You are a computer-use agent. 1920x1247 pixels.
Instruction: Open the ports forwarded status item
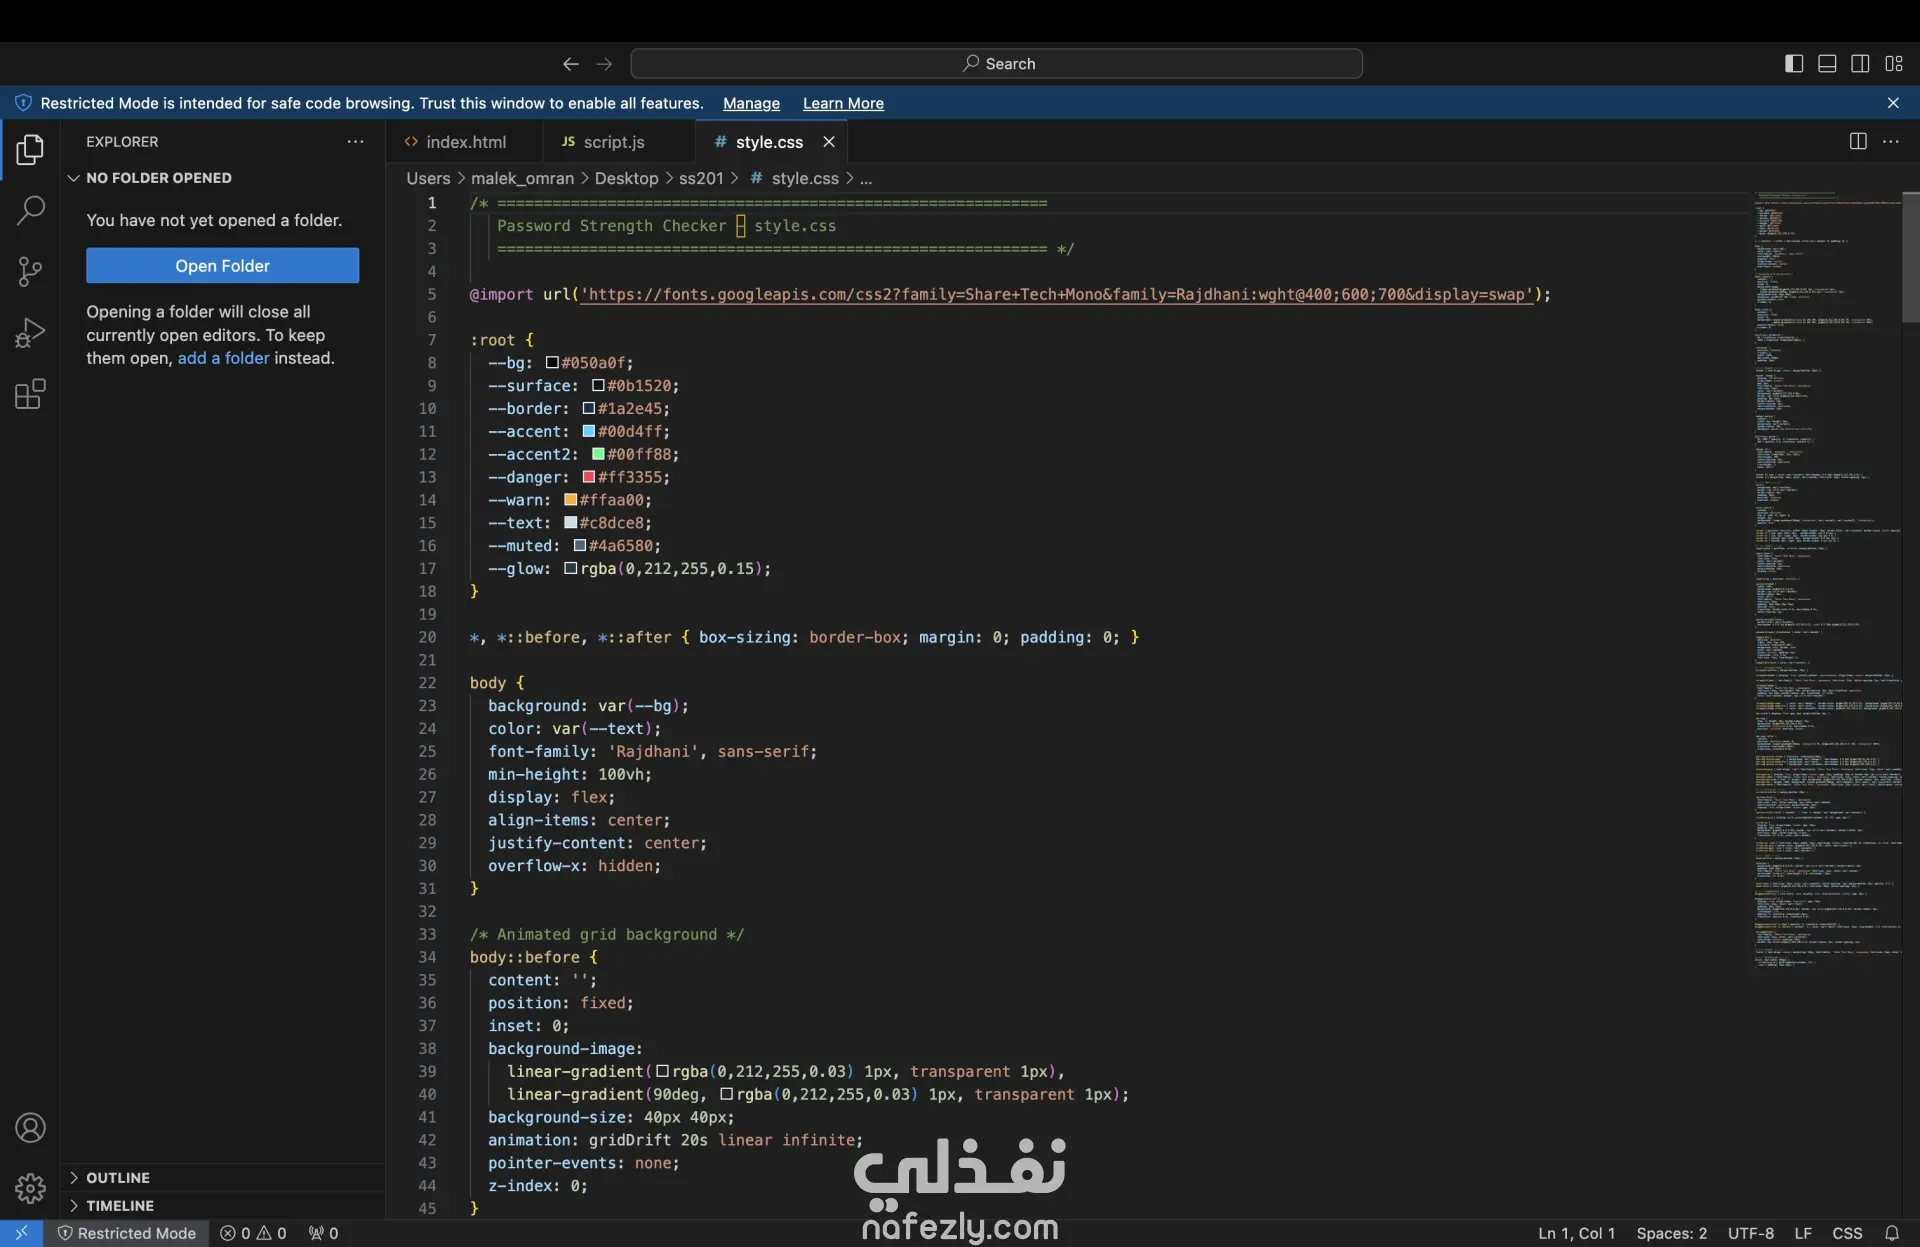pos(324,1233)
